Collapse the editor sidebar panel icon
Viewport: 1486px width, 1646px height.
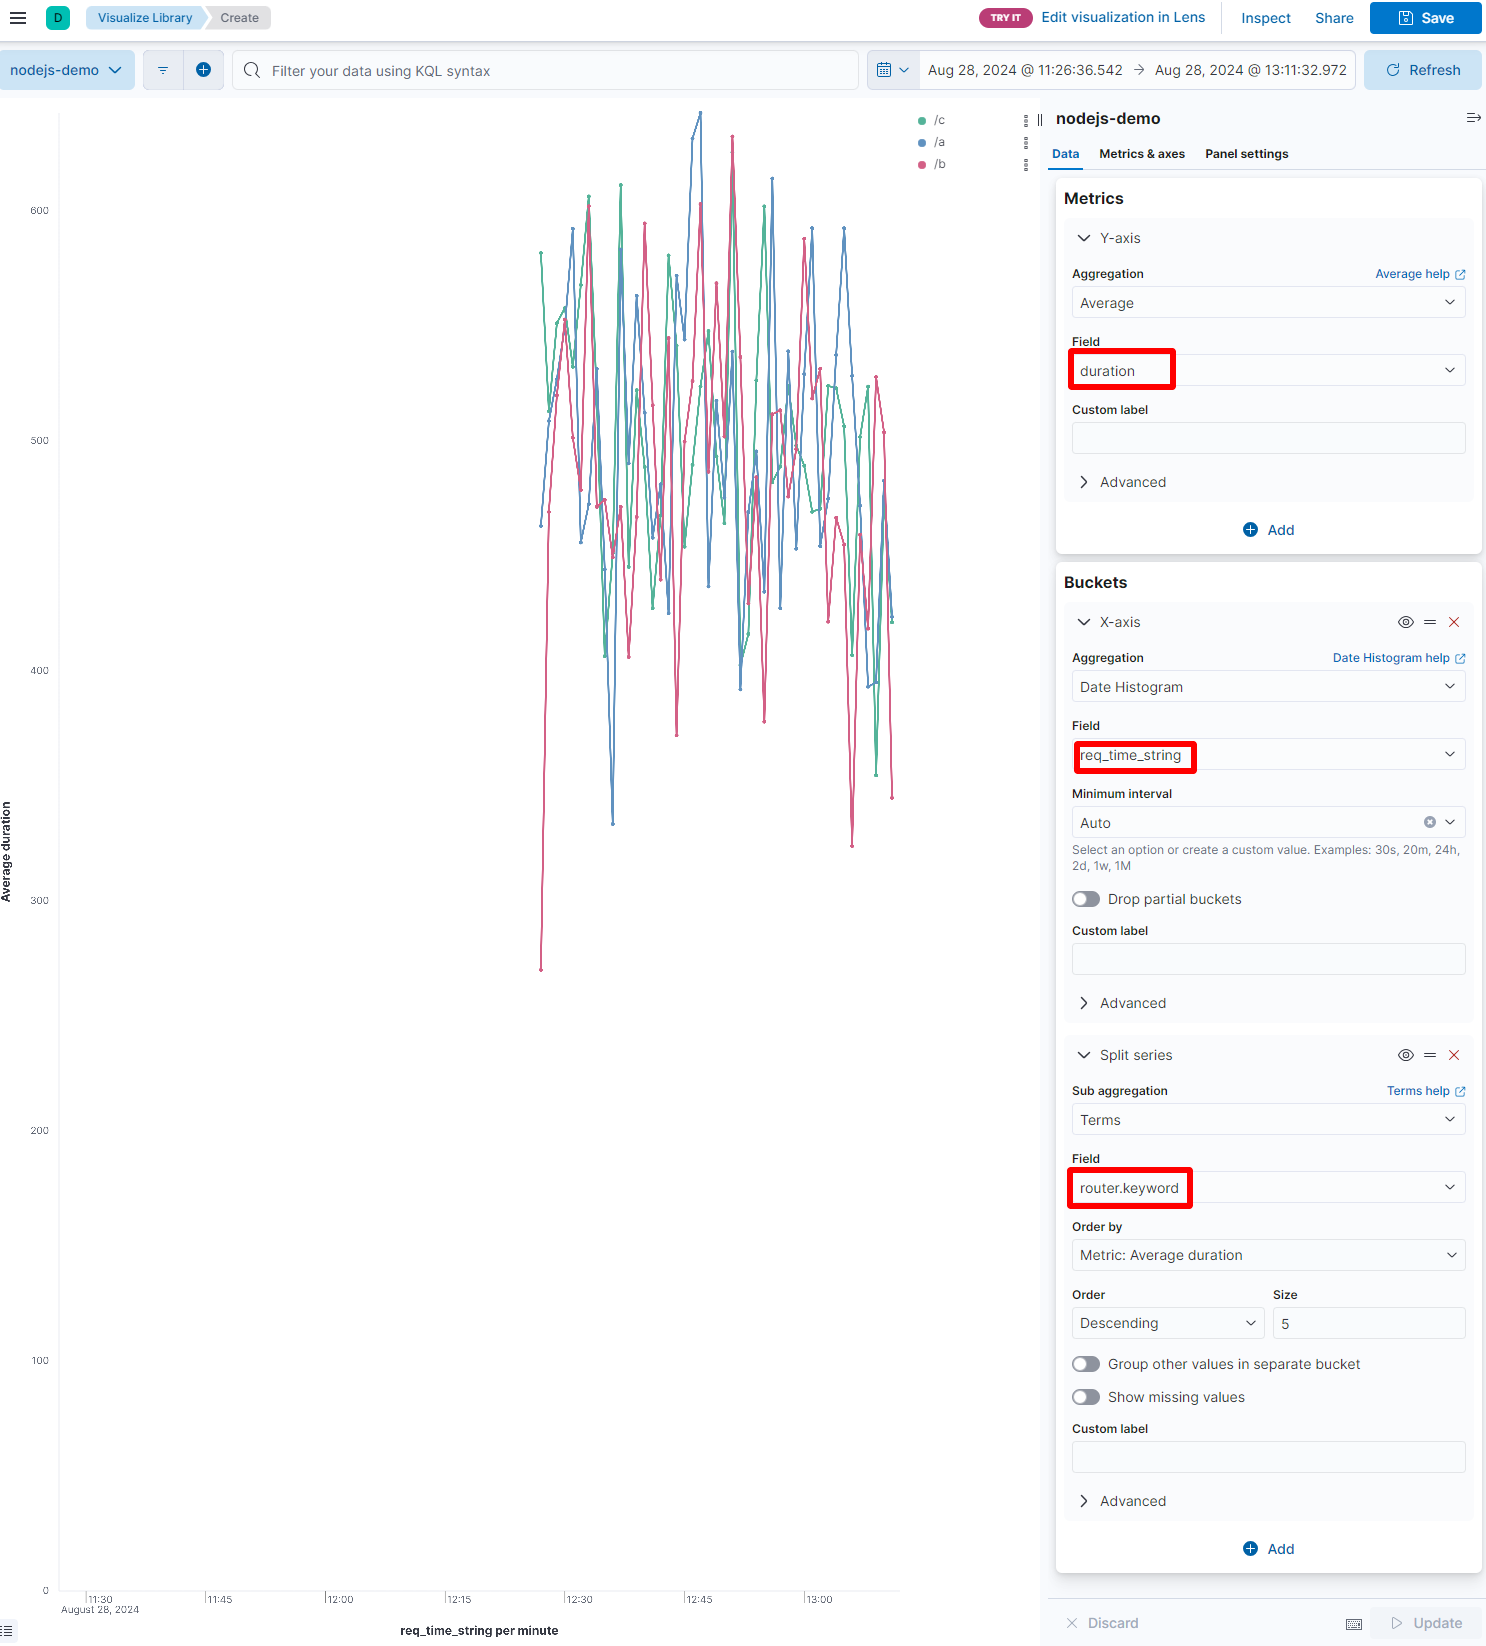point(1473,118)
